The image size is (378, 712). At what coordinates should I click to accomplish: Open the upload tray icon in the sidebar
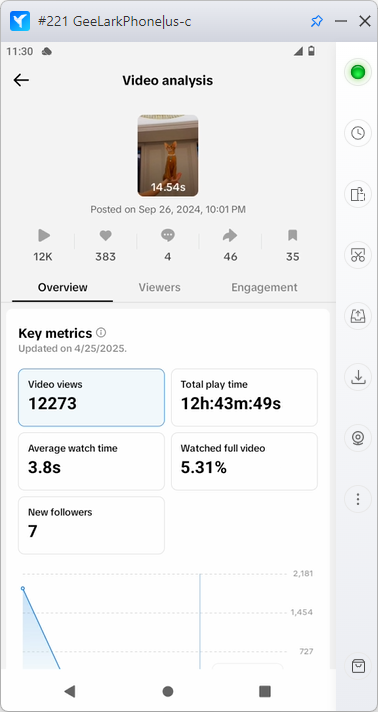358,316
